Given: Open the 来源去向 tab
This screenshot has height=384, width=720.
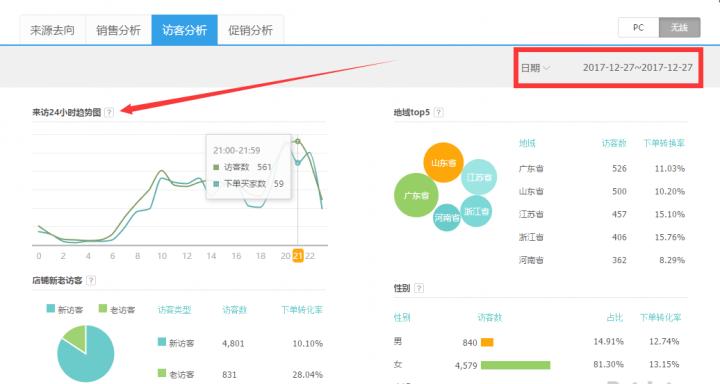Looking at the screenshot, I should 52,30.
